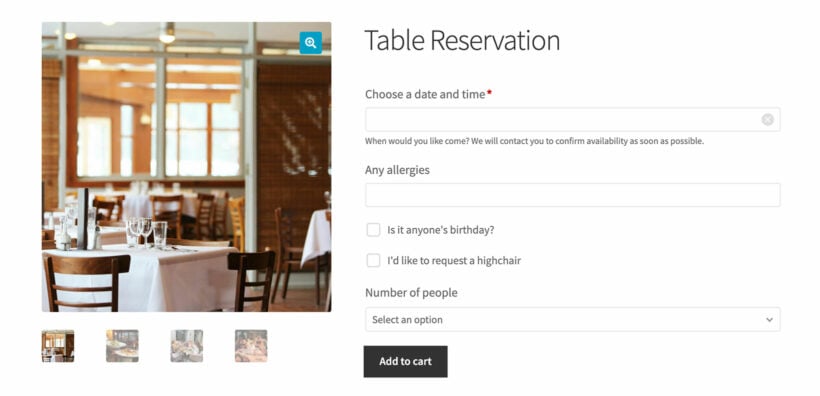This screenshot has width=820, height=396.
Task: Select the first restaurant interior thumbnail
Action: pos(58,346)
